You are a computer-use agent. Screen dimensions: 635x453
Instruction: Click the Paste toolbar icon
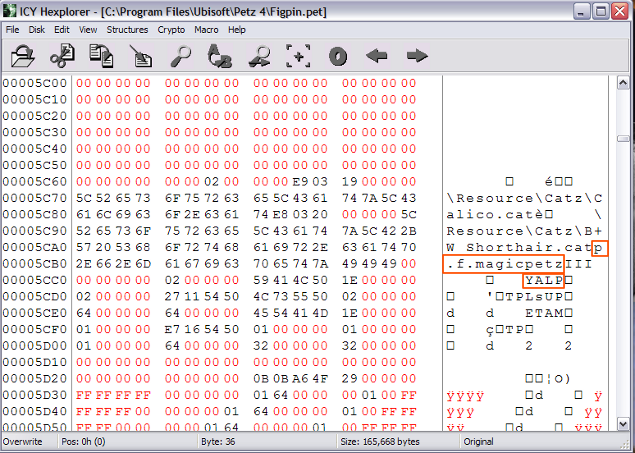pyautogui.click(x=141, y=56)
